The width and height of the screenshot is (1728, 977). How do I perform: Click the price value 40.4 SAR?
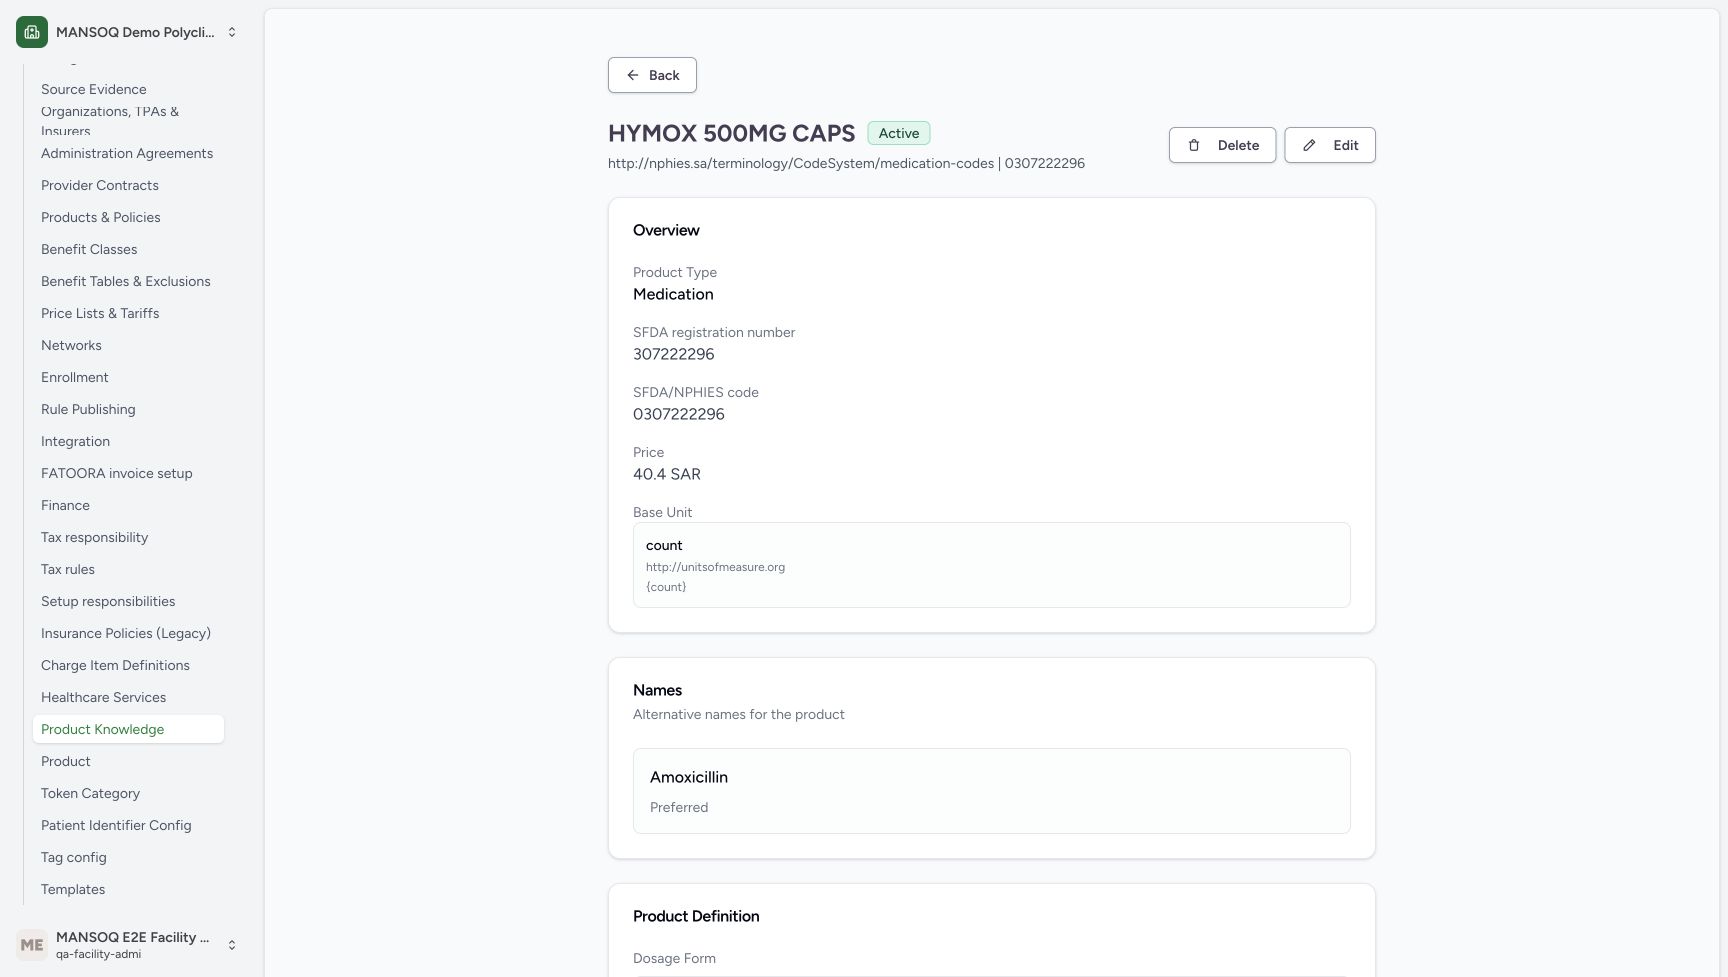click(667, 474)
